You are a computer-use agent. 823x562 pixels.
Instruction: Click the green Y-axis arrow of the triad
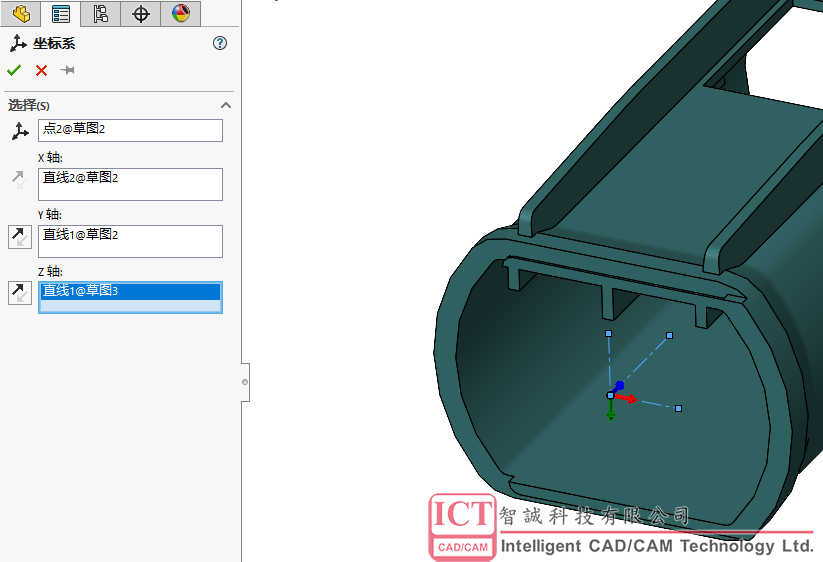pos(611,410)
